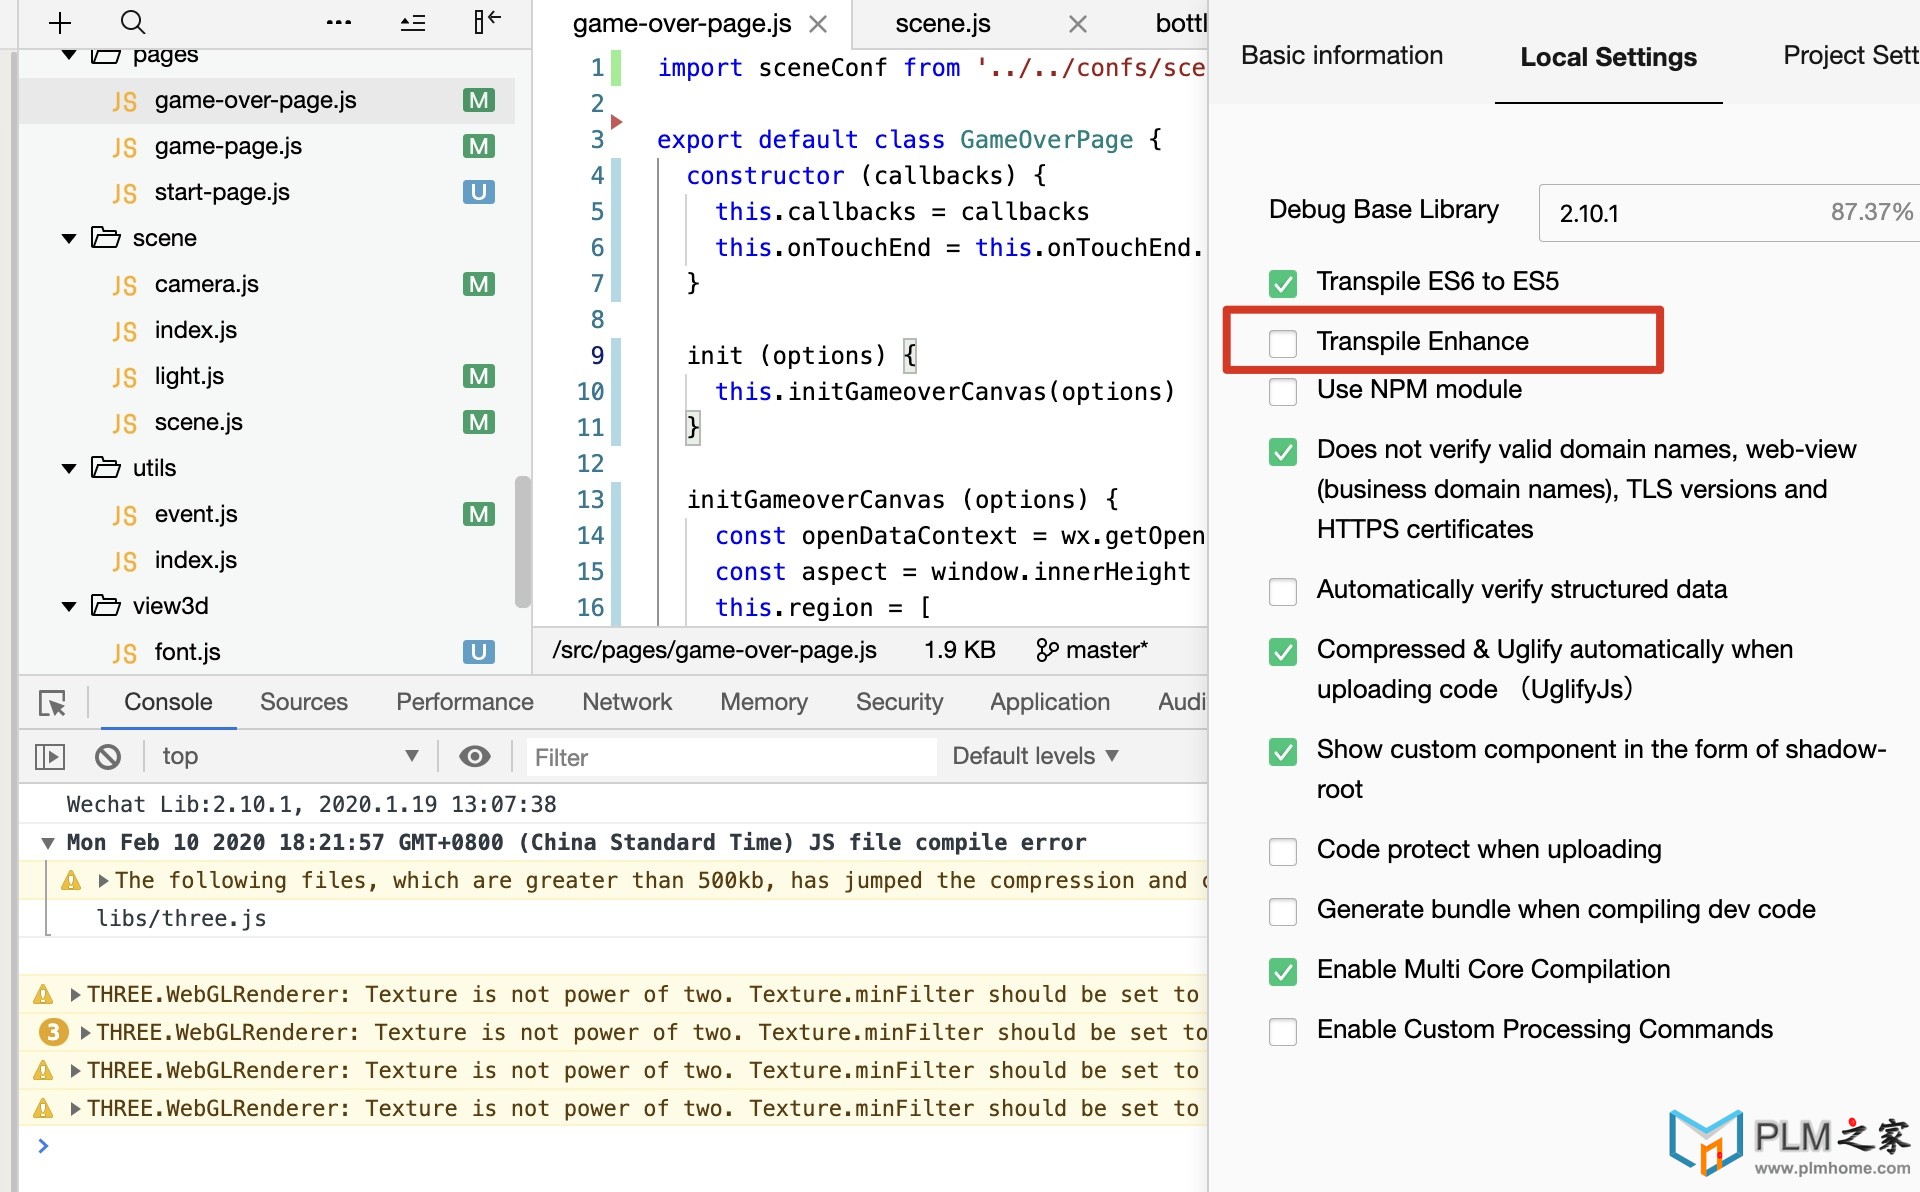This screenshot has width=1920, height=1192.
Task: Enable the Transpile Enhance checkbox
Action: pyautogui.click(x=1283, y=343)
